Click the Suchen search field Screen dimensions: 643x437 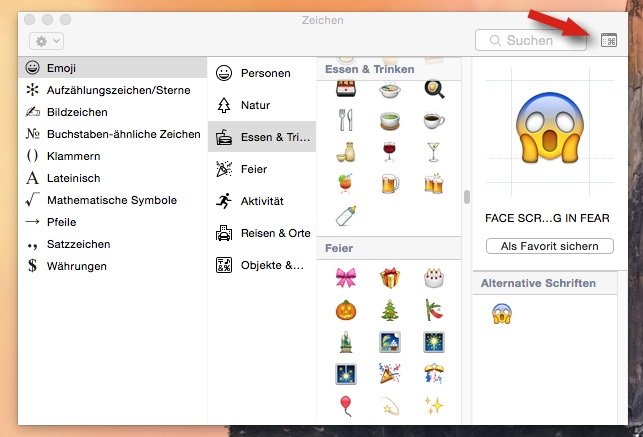pos(531,40)
